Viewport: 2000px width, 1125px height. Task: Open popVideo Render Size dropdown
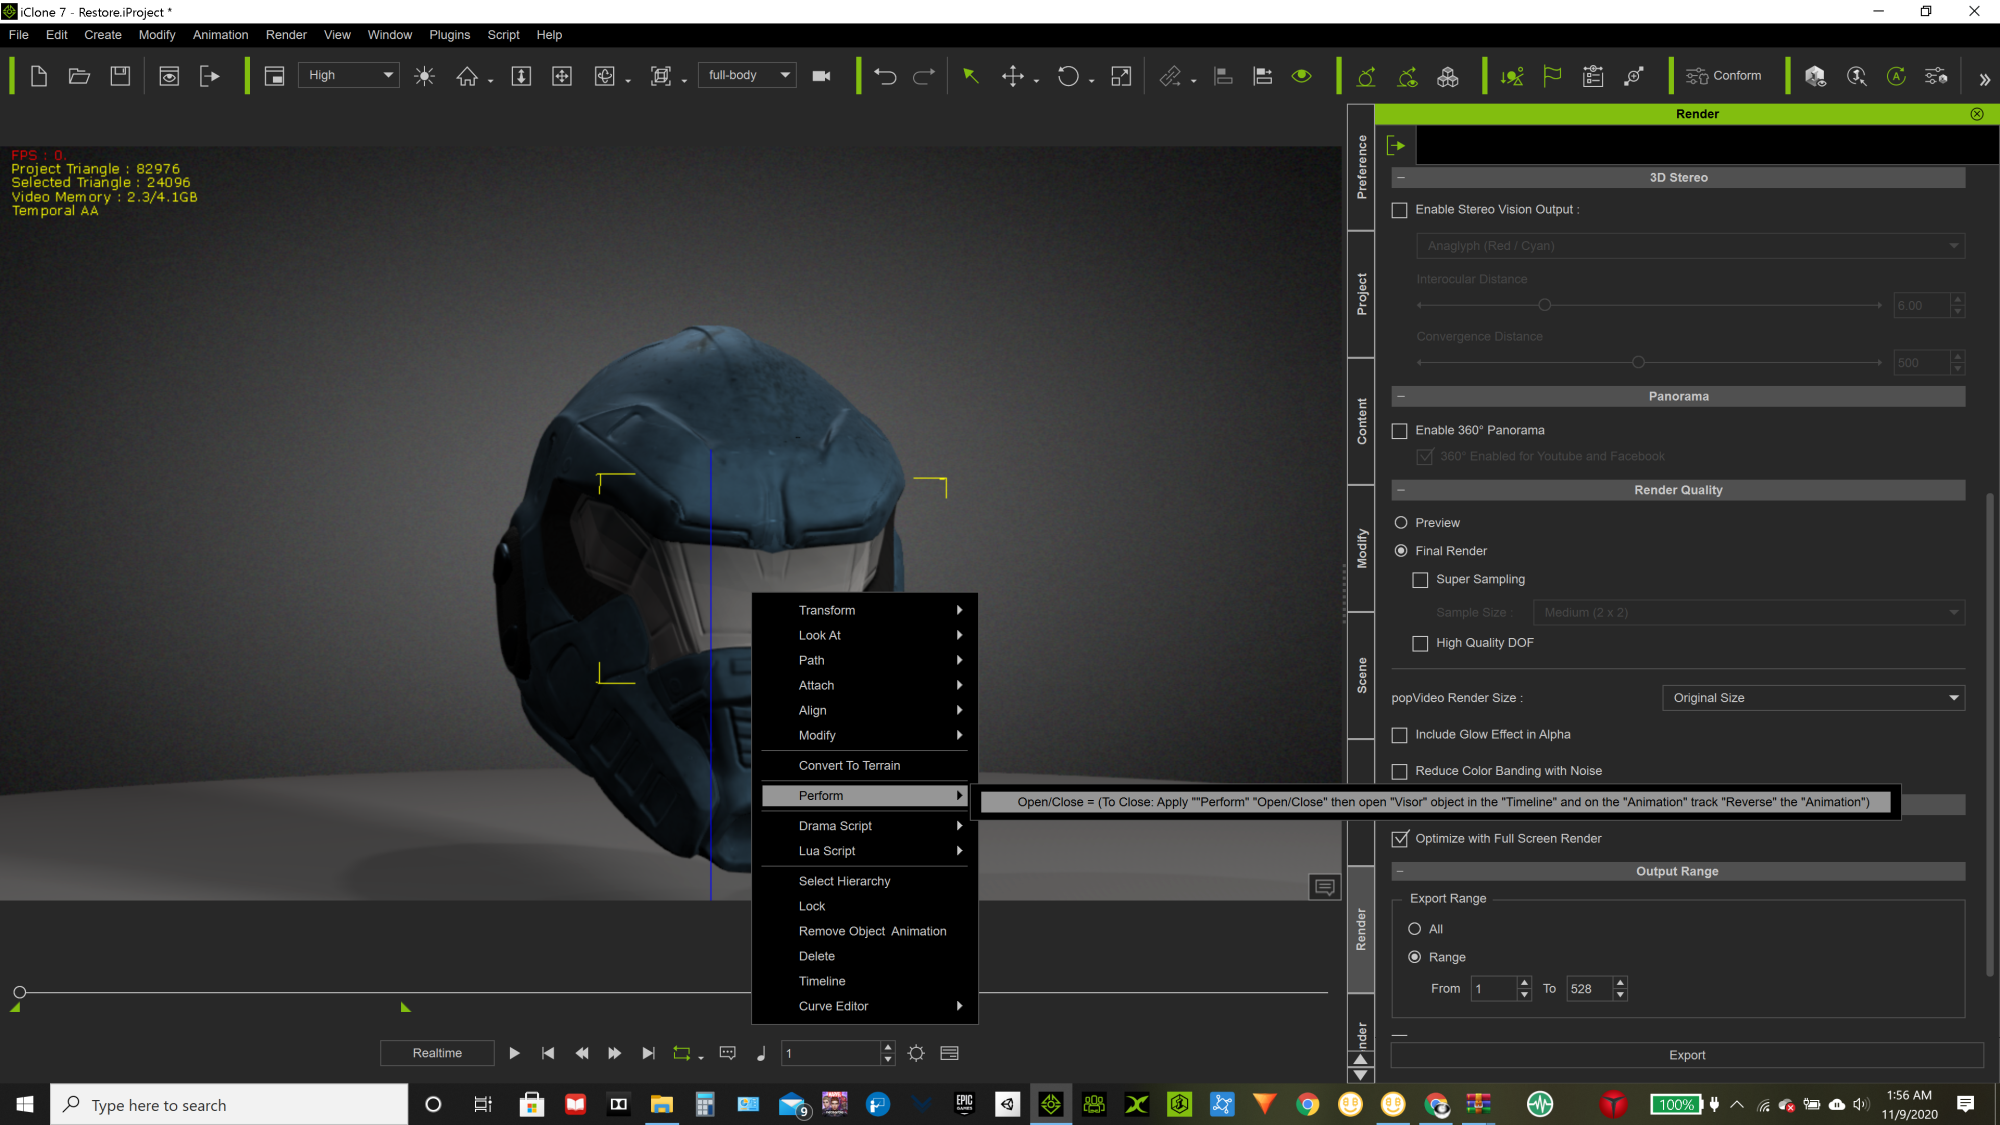click(1813, 698)
